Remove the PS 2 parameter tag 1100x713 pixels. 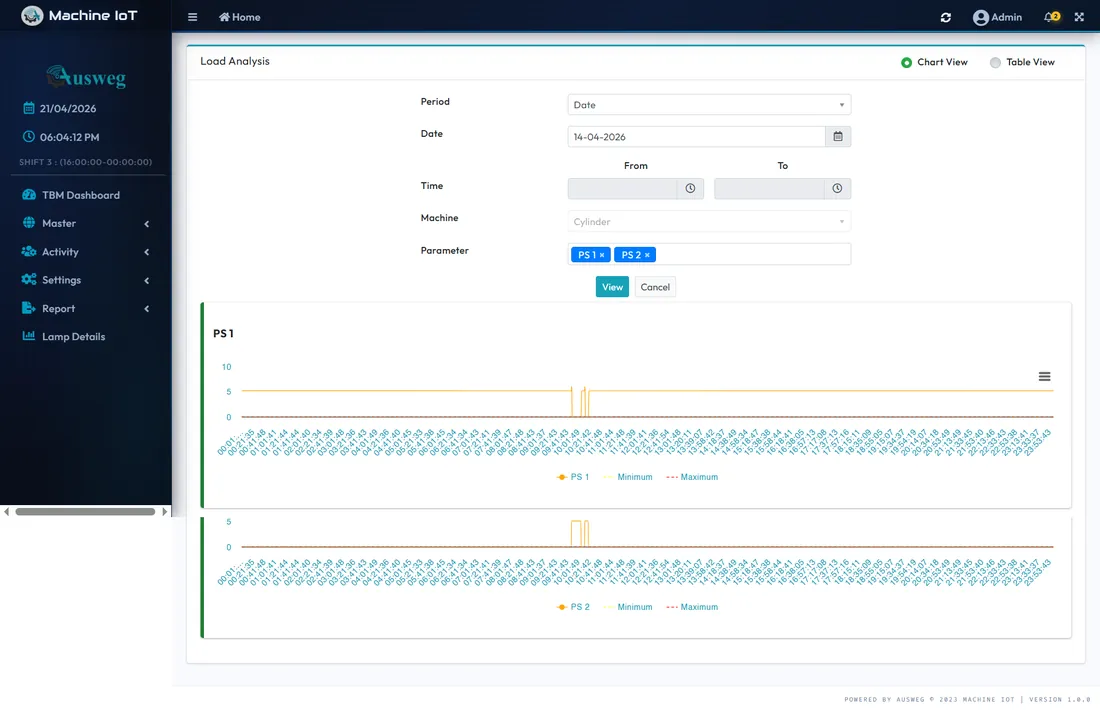tap(647, 255)
